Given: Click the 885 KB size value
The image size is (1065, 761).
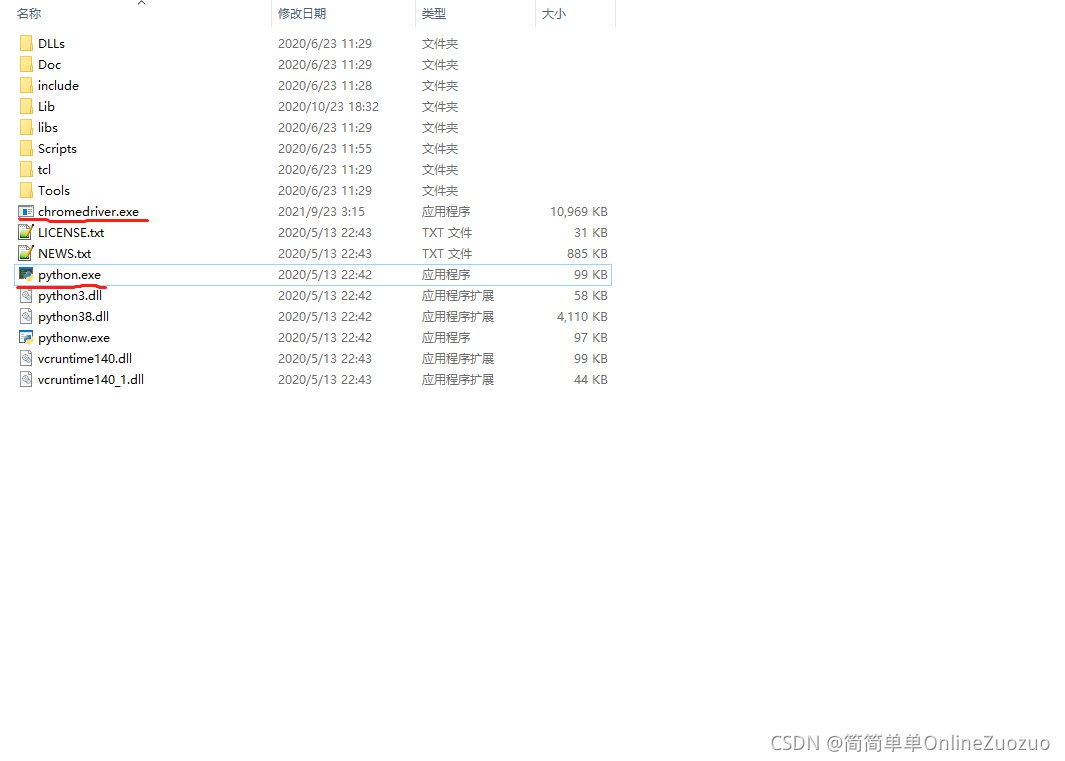Looking at the screenshot, I should 588,254.
